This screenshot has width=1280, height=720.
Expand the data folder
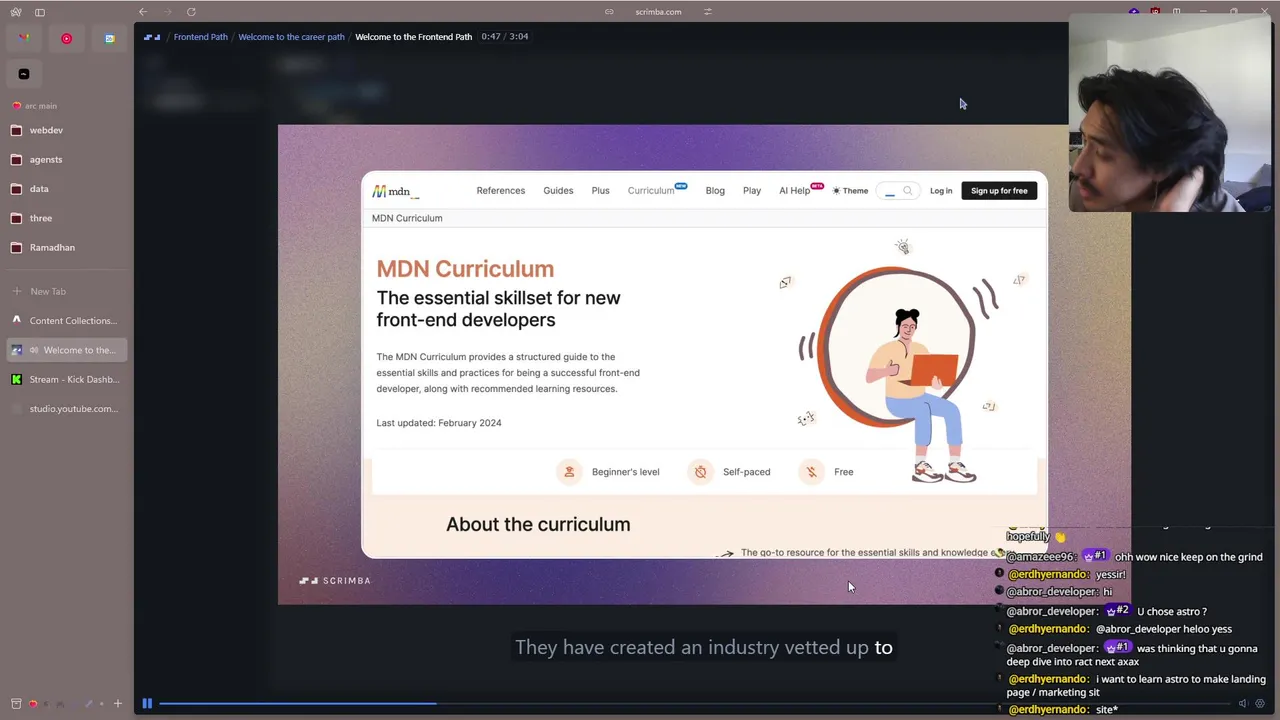coord(67,188)
